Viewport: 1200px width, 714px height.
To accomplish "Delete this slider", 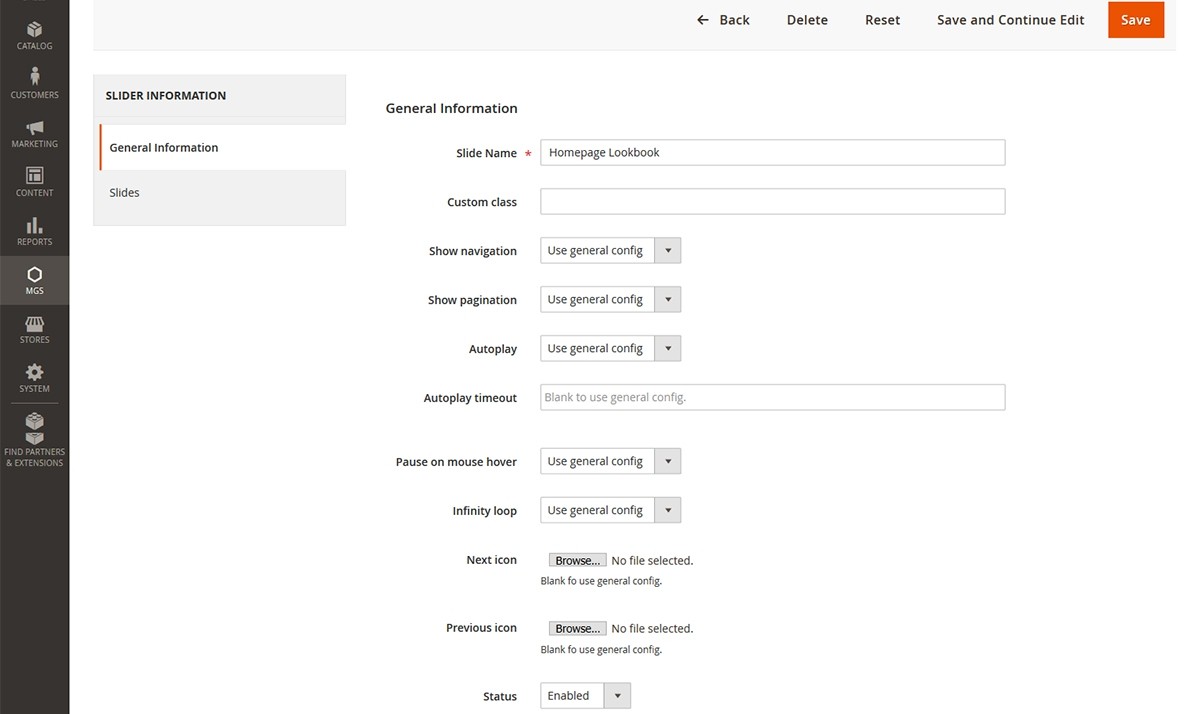I will pyautogui.click(x=807, y=20).
